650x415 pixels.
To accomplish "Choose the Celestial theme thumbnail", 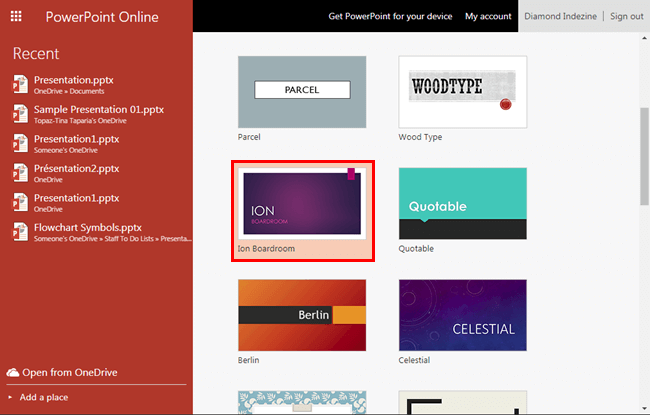I will [462, 315].
